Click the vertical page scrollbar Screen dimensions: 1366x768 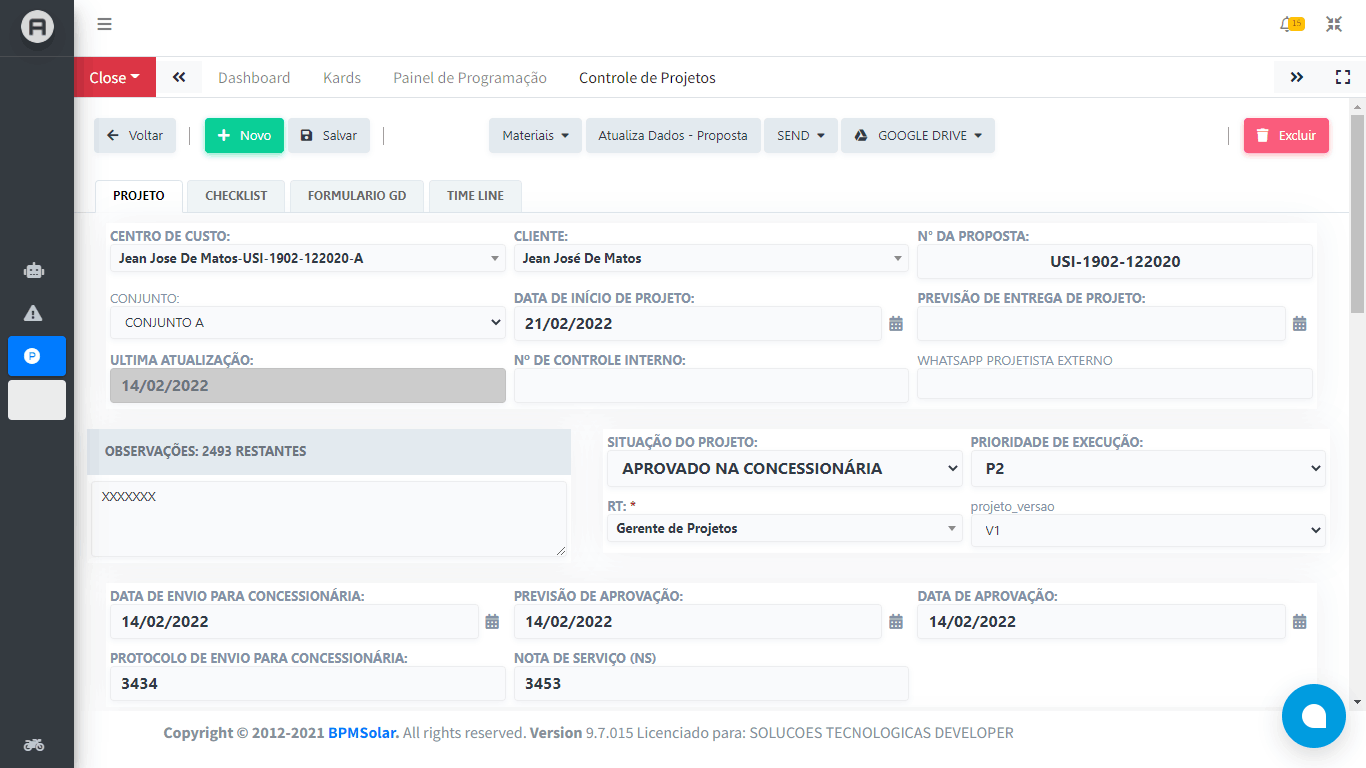click(1357, 400)
